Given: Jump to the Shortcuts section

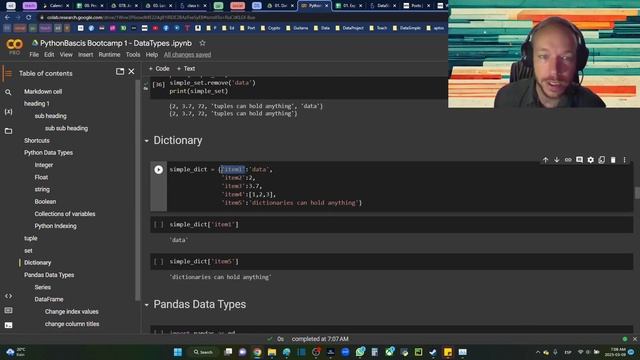Looking at the screenshot, I should point(37,140).
